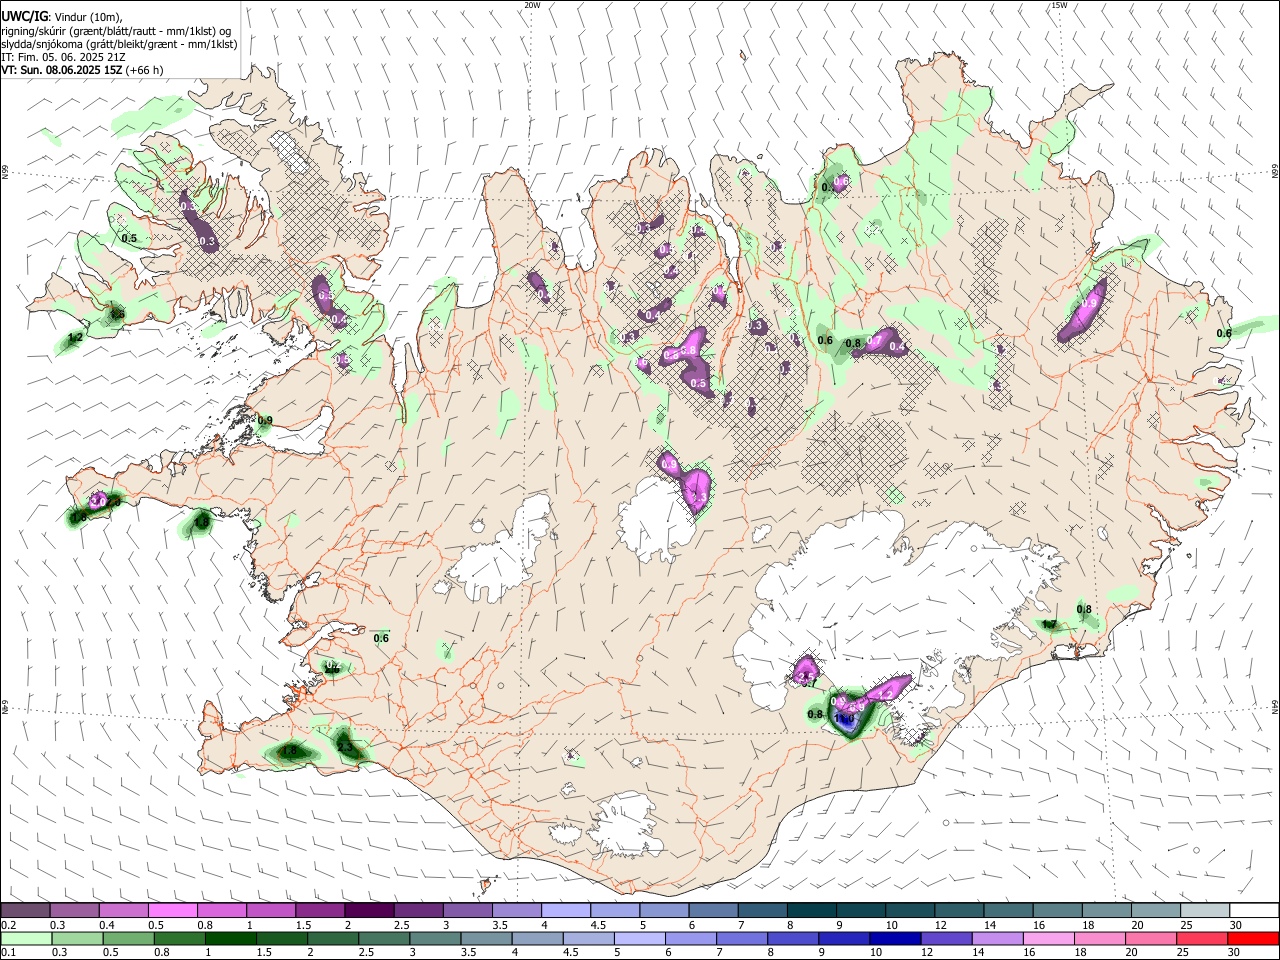Viewport: 1280px width, 960px height.
Task: Pick the bright pink swatch between 0.5 and 0.8 in the upper legend row
Action: click(x=172, y=910)
